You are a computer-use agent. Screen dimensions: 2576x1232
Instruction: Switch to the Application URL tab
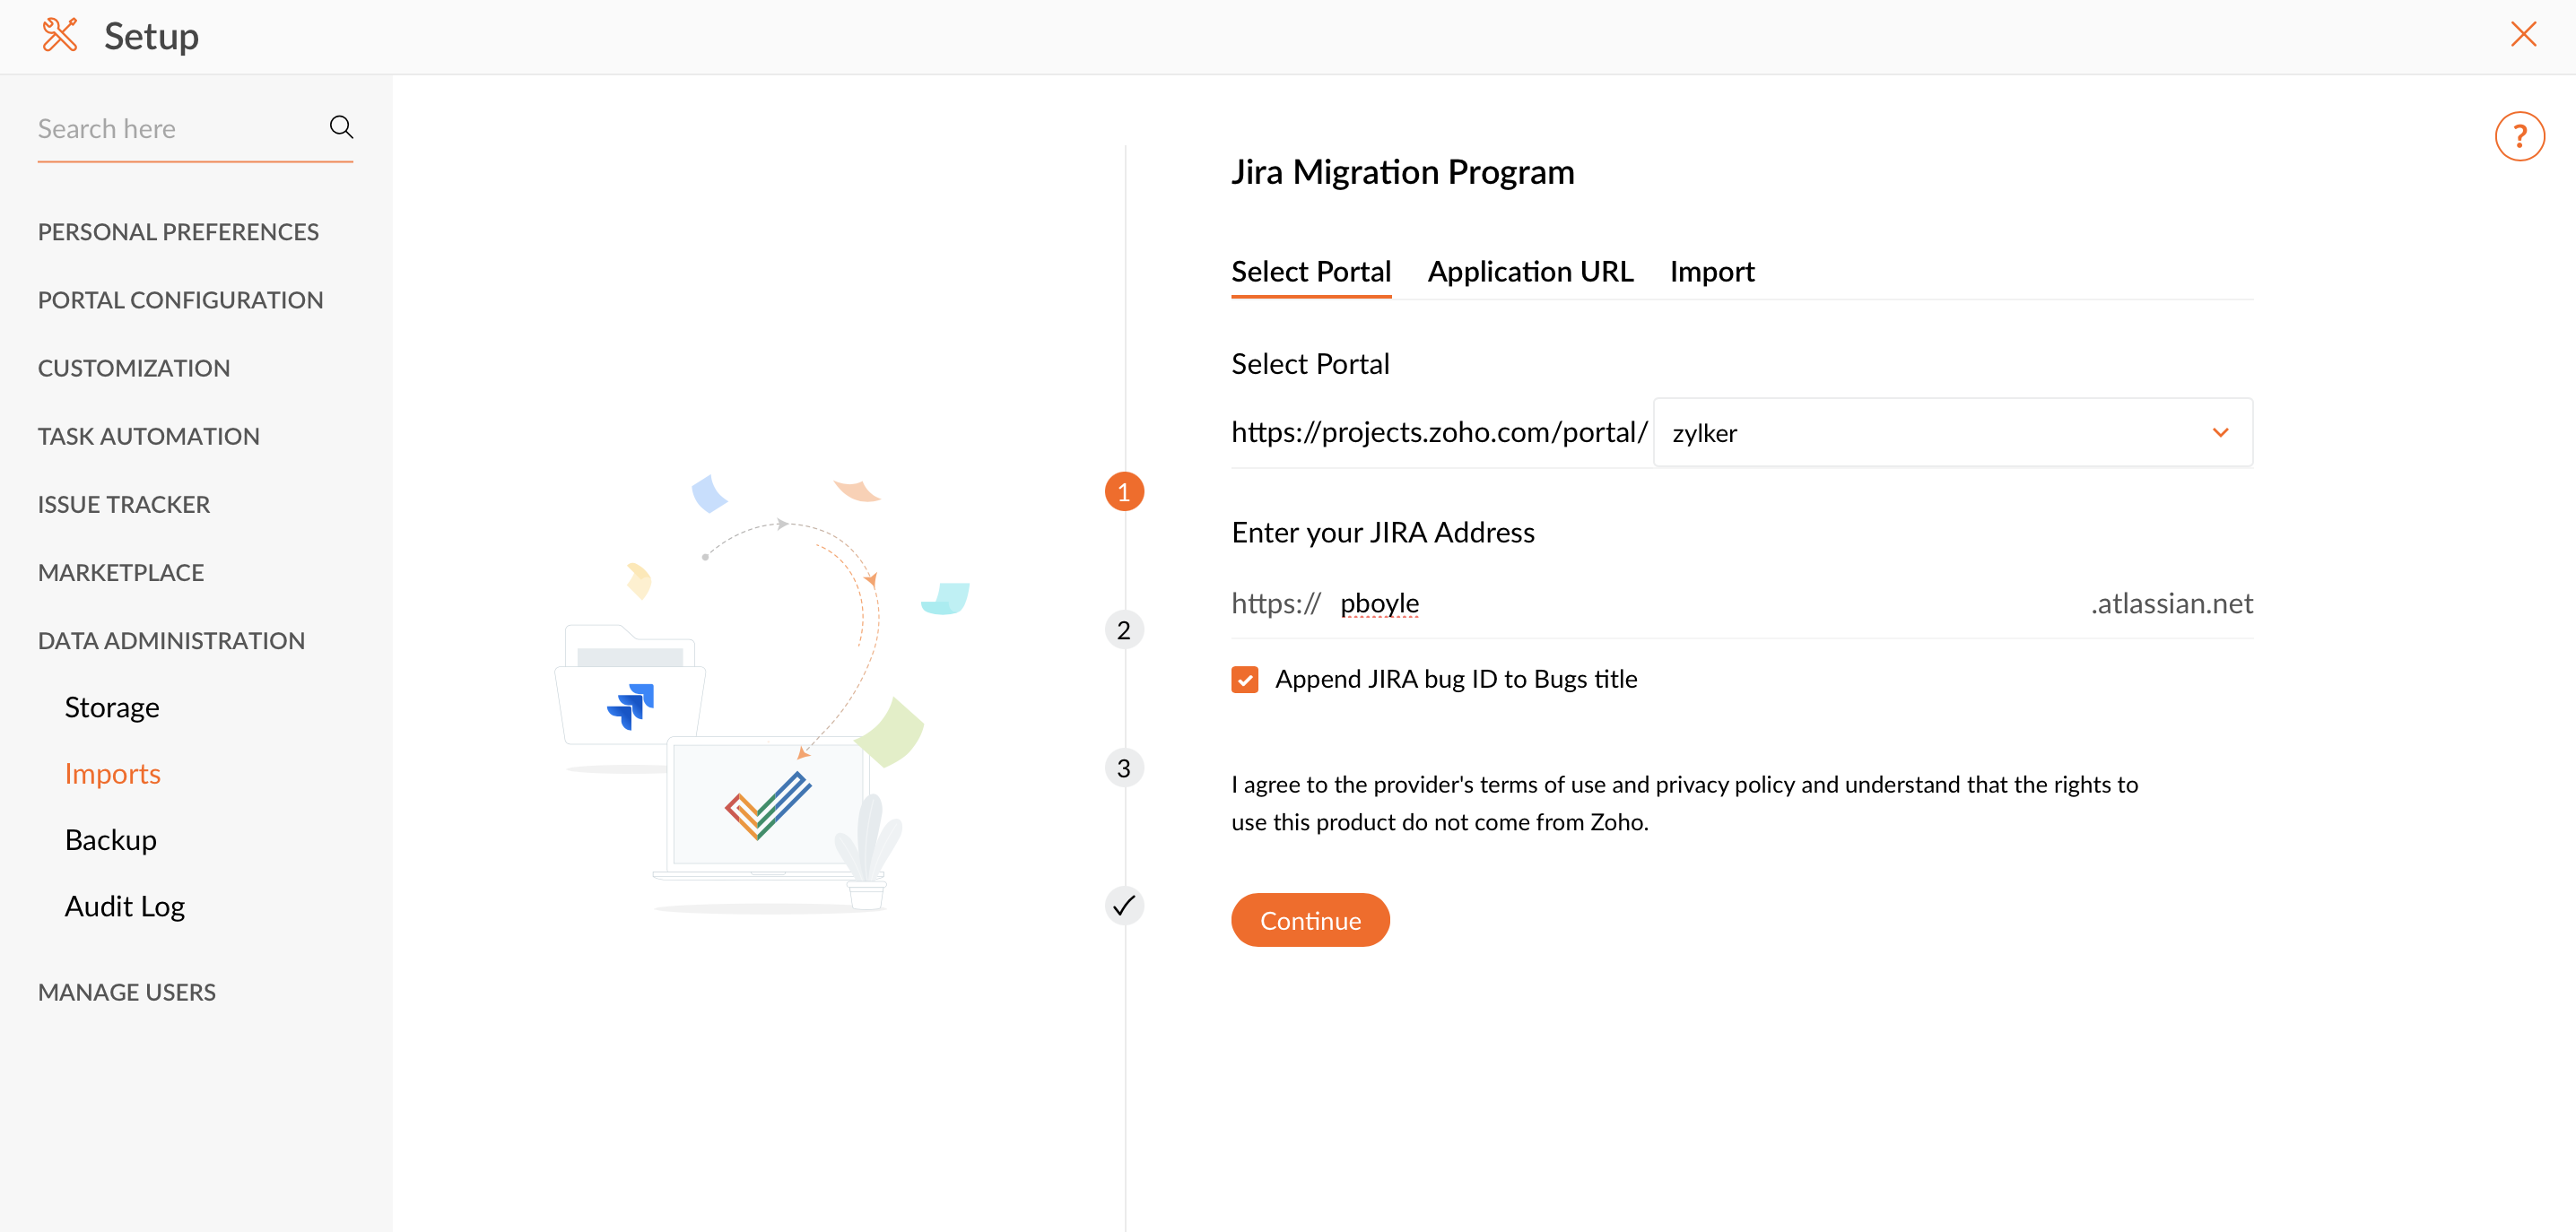[x=1530, y=272]
